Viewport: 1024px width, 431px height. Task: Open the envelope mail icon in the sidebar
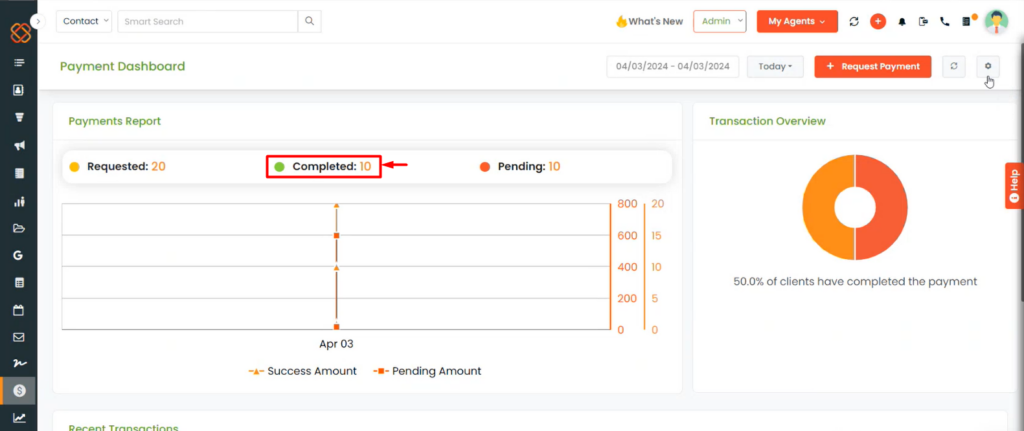(x=19, y=337)
